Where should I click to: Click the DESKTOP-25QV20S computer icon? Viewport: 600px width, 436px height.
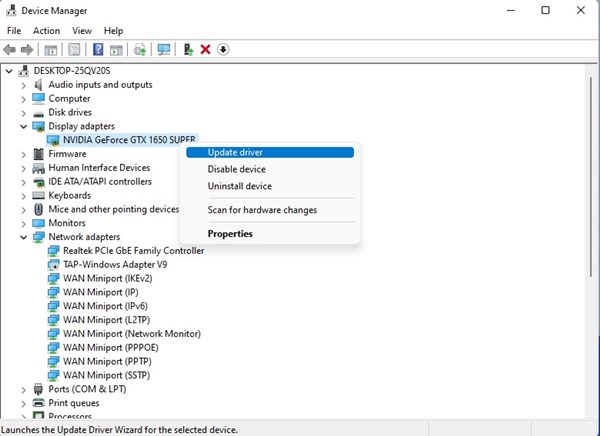pyautogui.click(x=24, y=71)
